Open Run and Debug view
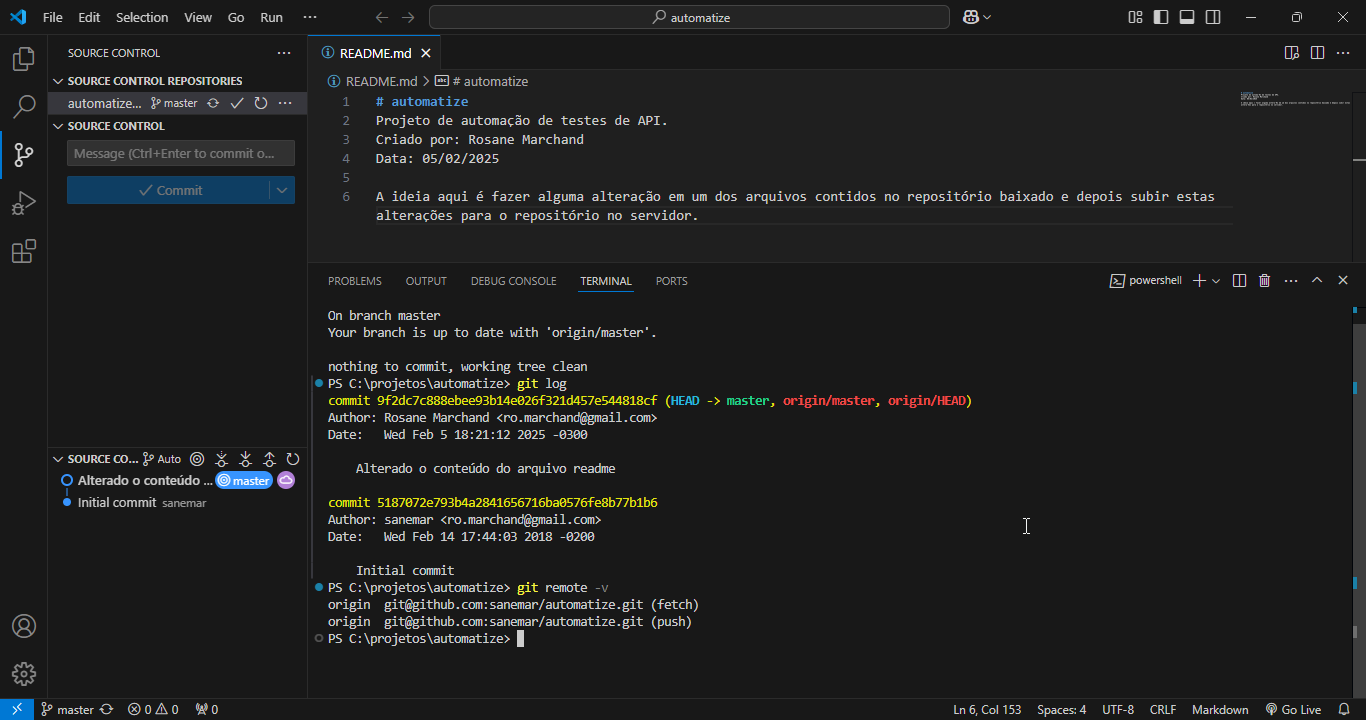The width and height of the screenshot is (1366, 720). [x=23, y=203]
